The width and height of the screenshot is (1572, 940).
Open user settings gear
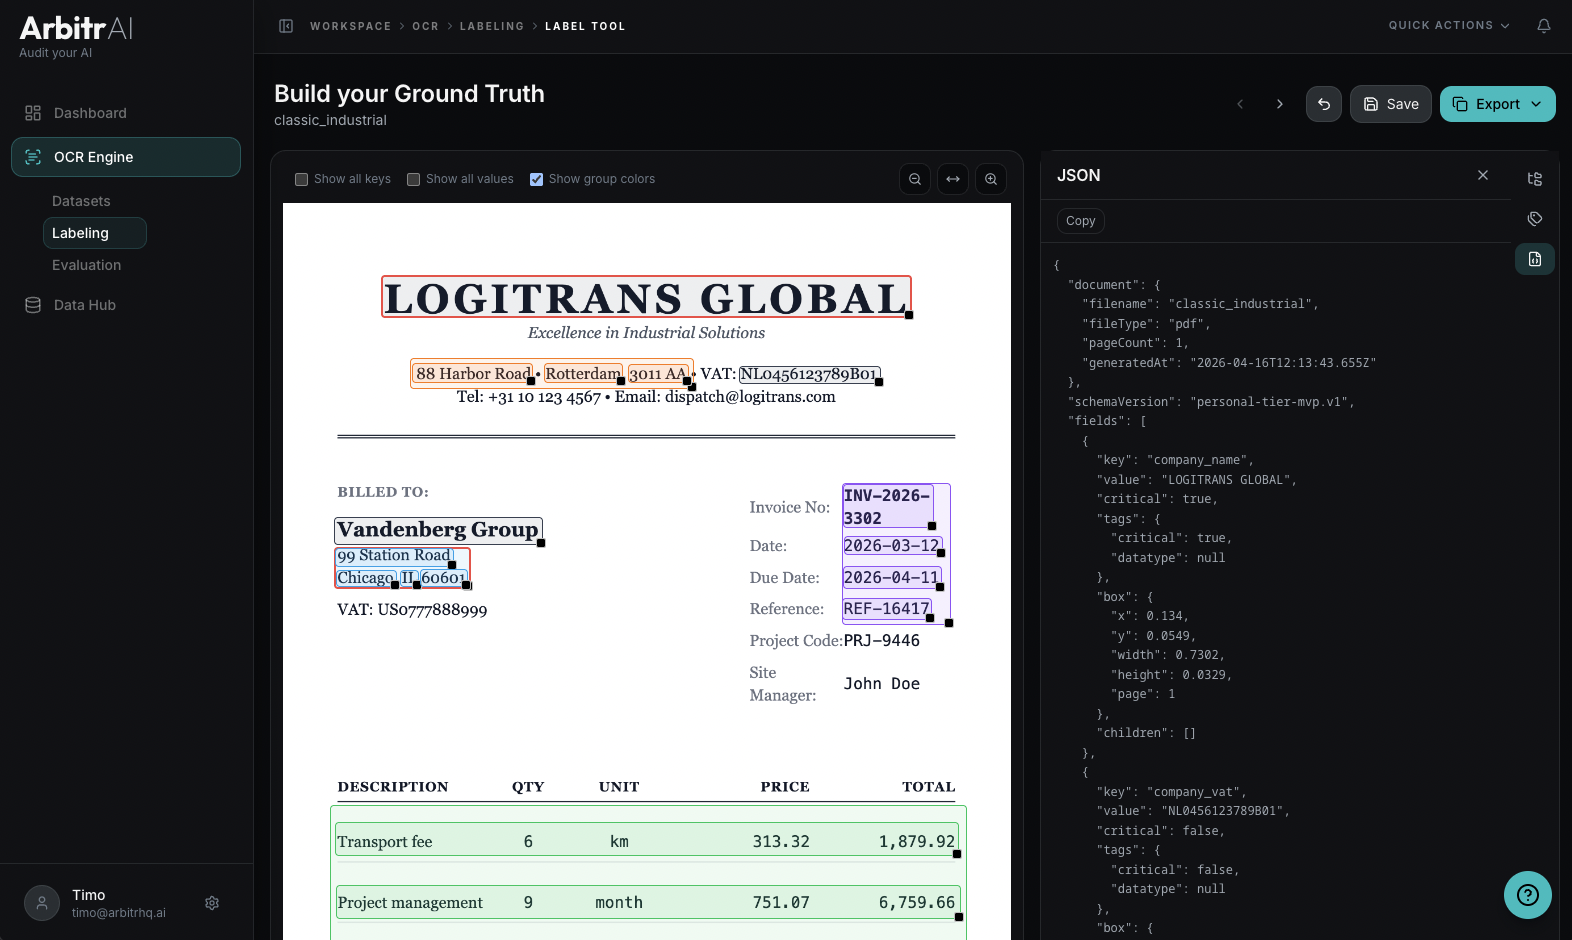point(212,903)
